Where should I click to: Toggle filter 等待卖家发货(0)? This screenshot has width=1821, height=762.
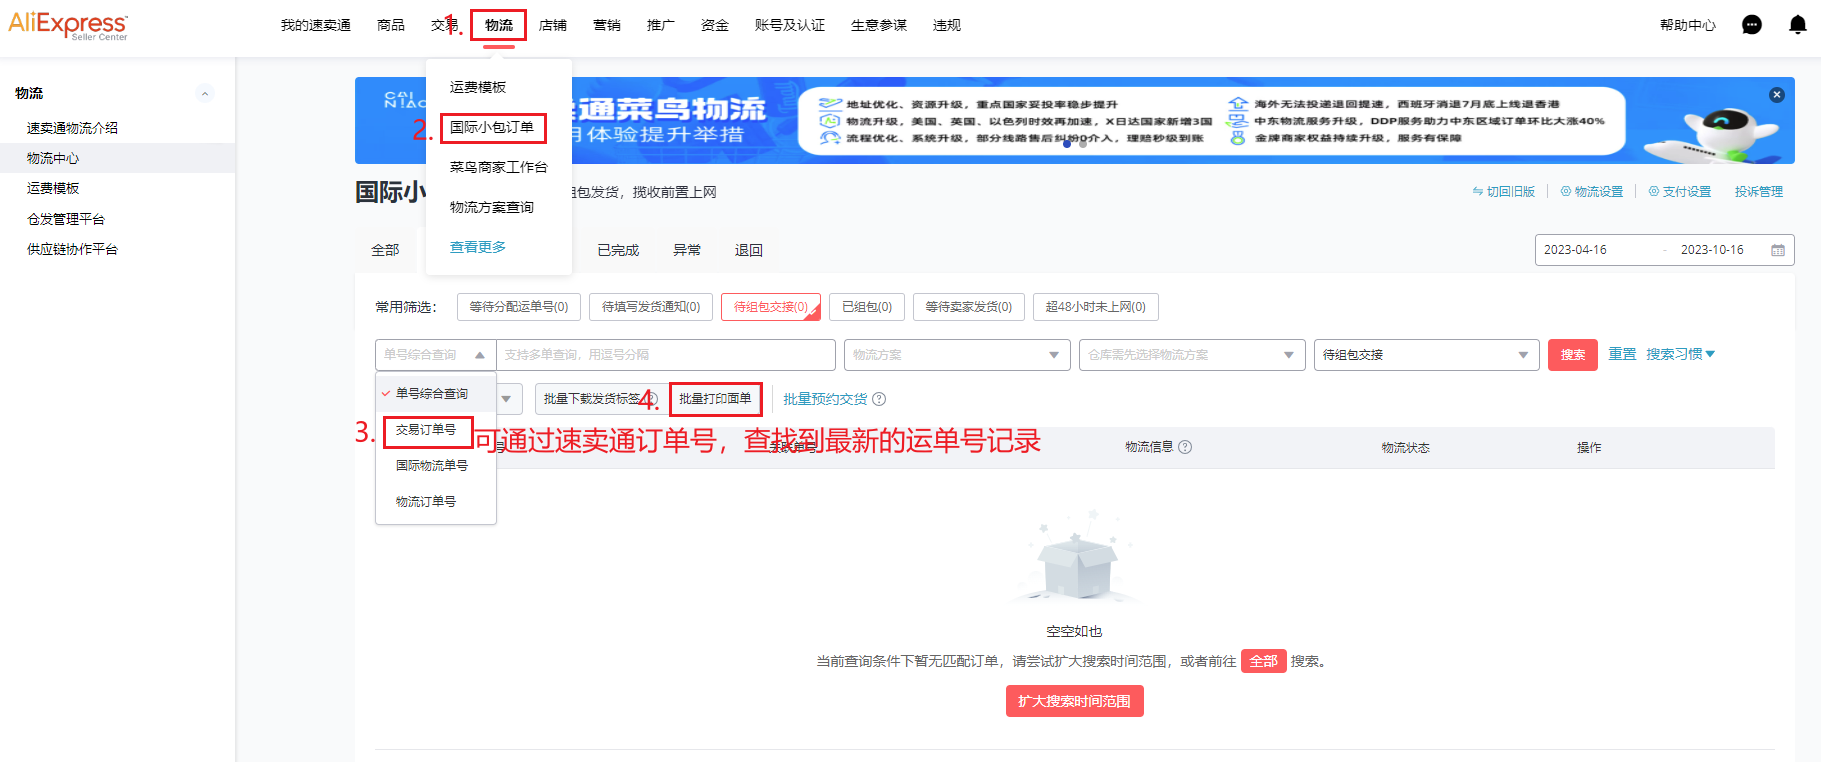(x=969, y=307)
